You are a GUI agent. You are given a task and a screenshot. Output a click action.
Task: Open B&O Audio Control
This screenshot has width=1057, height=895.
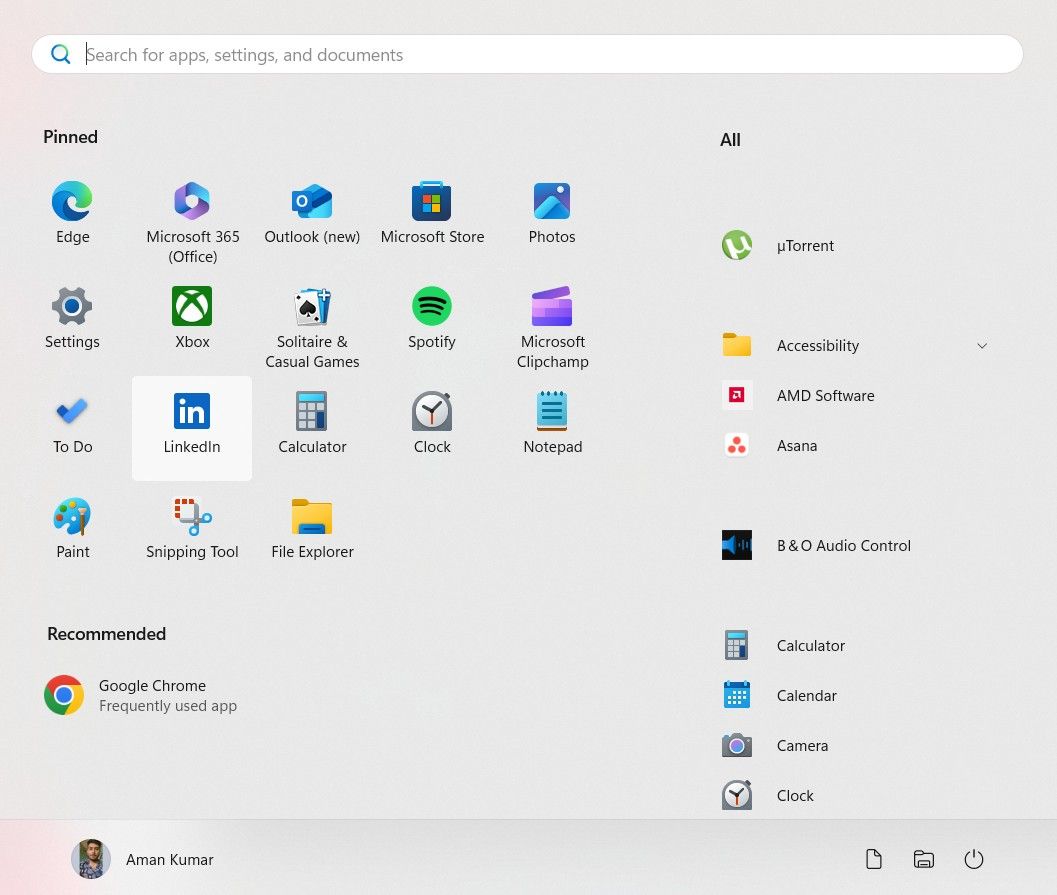point(856,545)
